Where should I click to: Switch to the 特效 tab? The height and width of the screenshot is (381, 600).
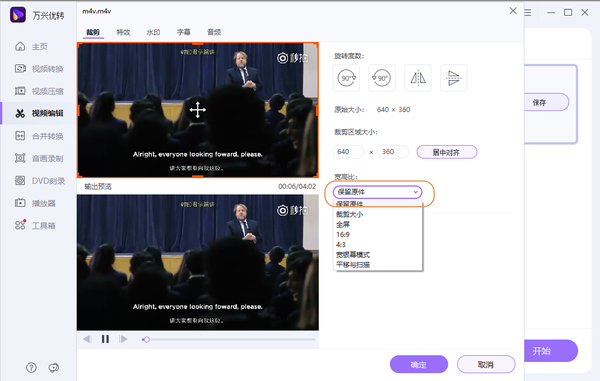tap(123, 32)
